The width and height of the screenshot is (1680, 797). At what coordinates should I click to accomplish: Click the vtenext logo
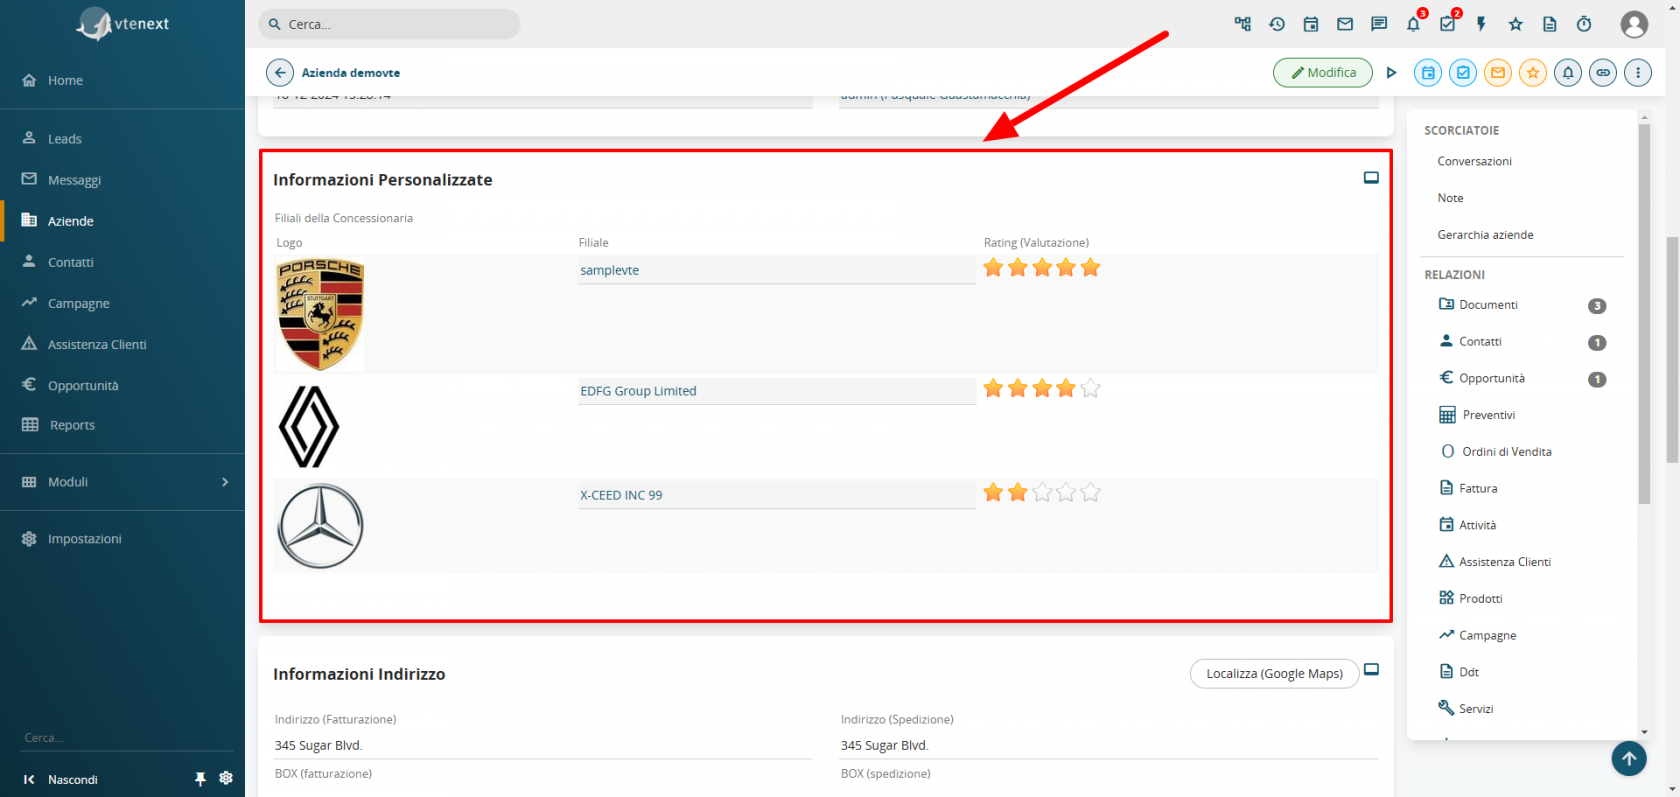point(123,24)
